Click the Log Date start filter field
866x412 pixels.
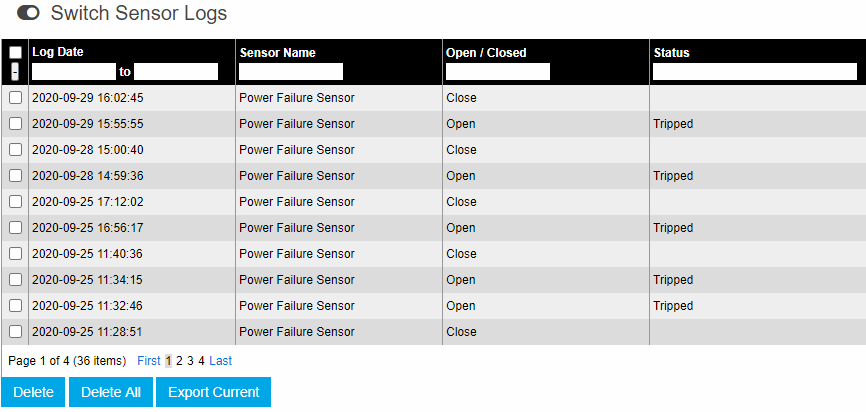[74, 72]
